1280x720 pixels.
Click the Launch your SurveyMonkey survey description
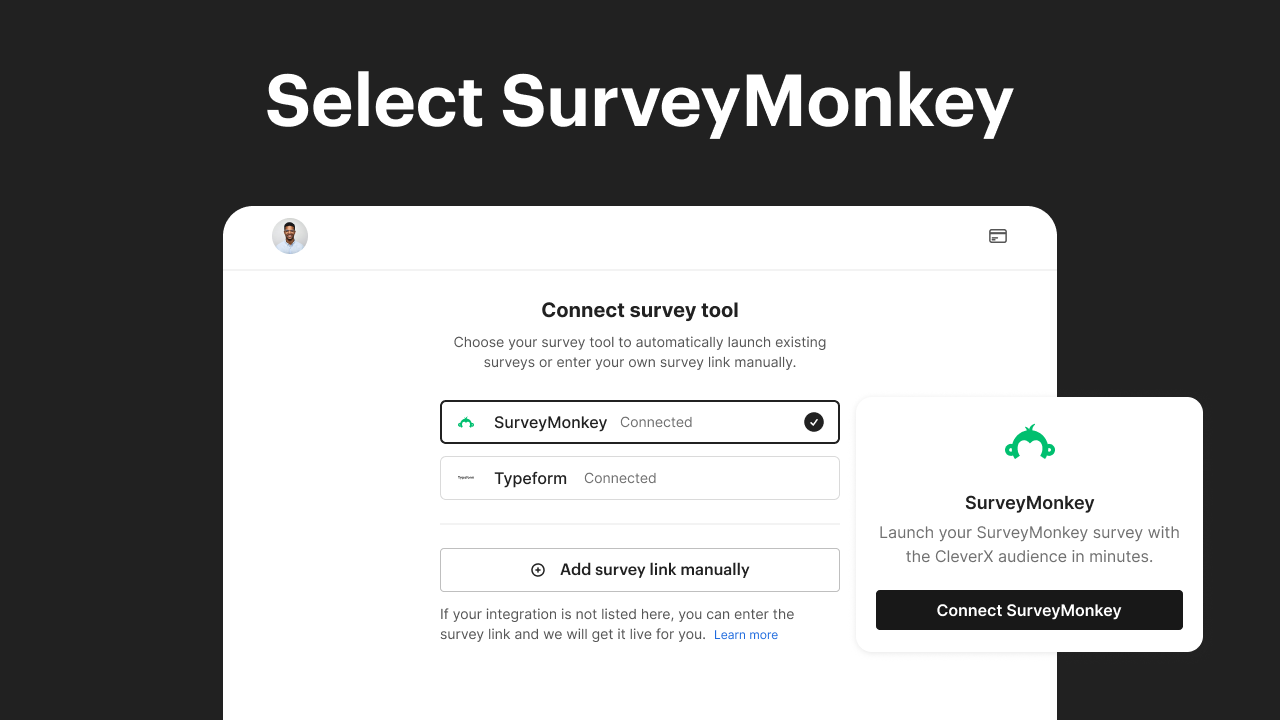(x=1029, y=544)
